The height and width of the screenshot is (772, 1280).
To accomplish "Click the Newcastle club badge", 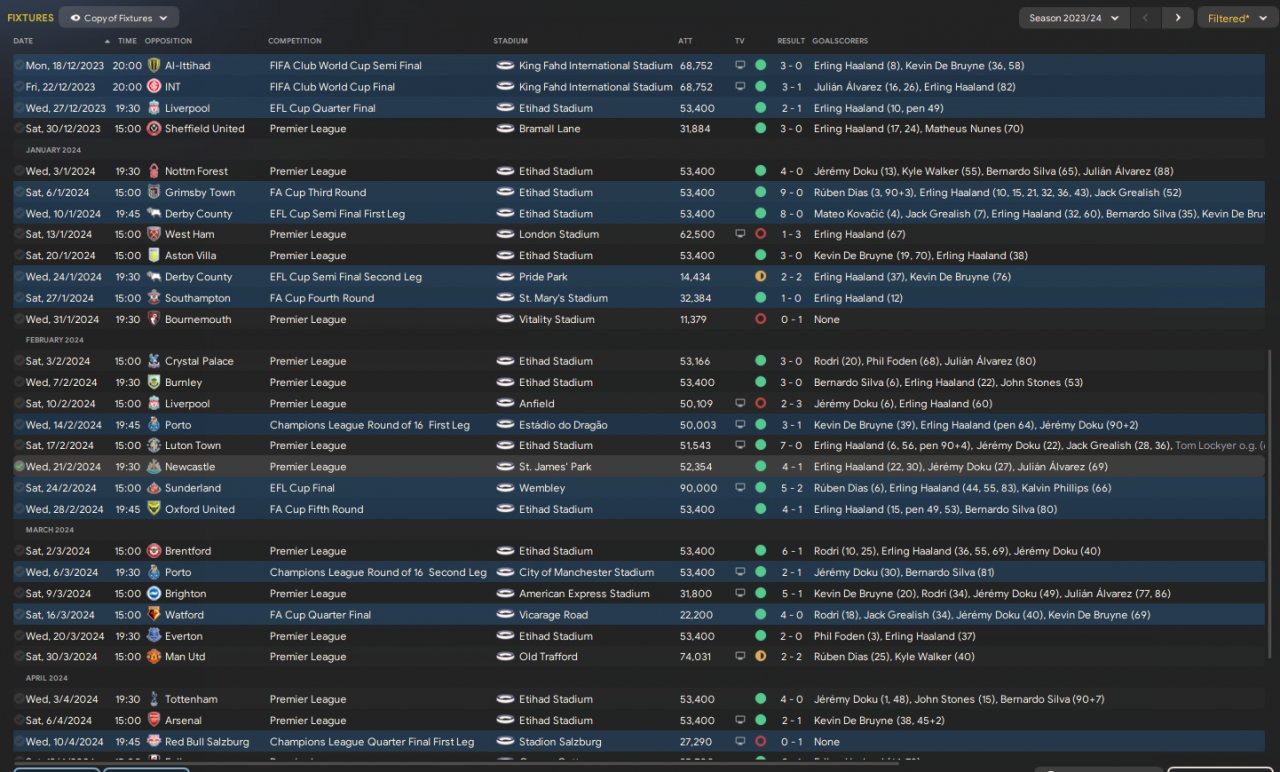I will (154, 467).
